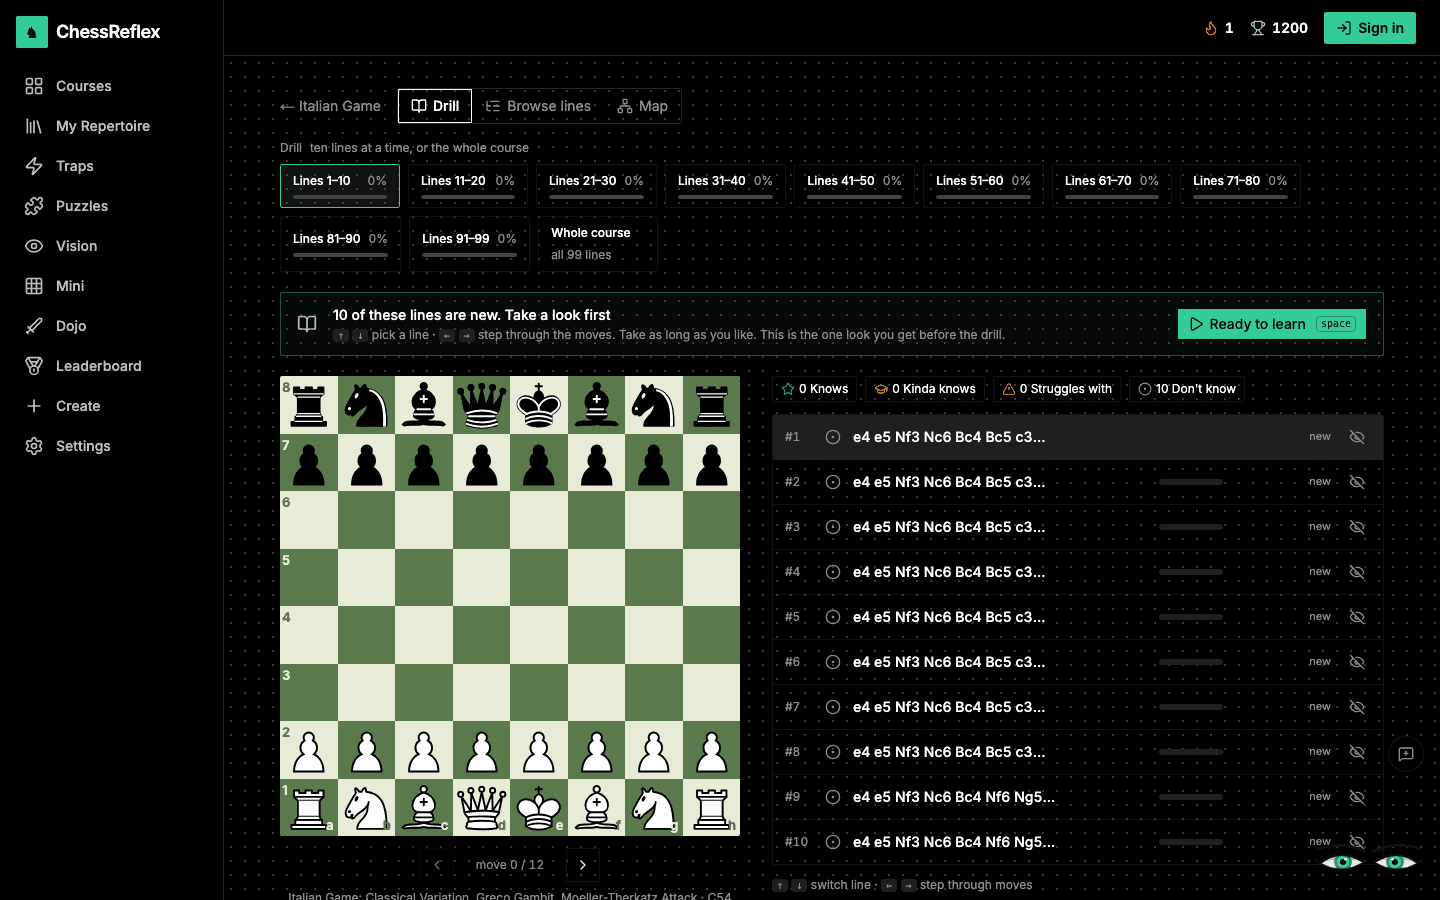Screen dimensions: 1440x900
Task: Click the black queen on d8
Action: [482, 405]
